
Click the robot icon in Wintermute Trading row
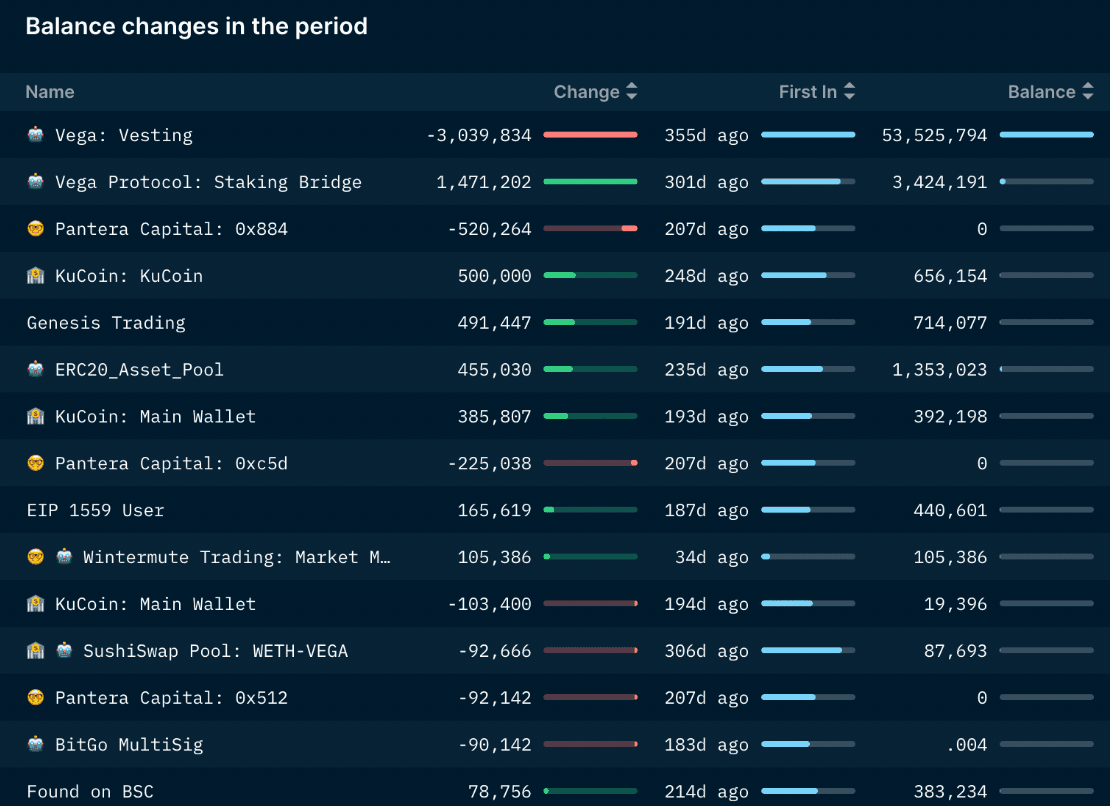pos(64,557)
